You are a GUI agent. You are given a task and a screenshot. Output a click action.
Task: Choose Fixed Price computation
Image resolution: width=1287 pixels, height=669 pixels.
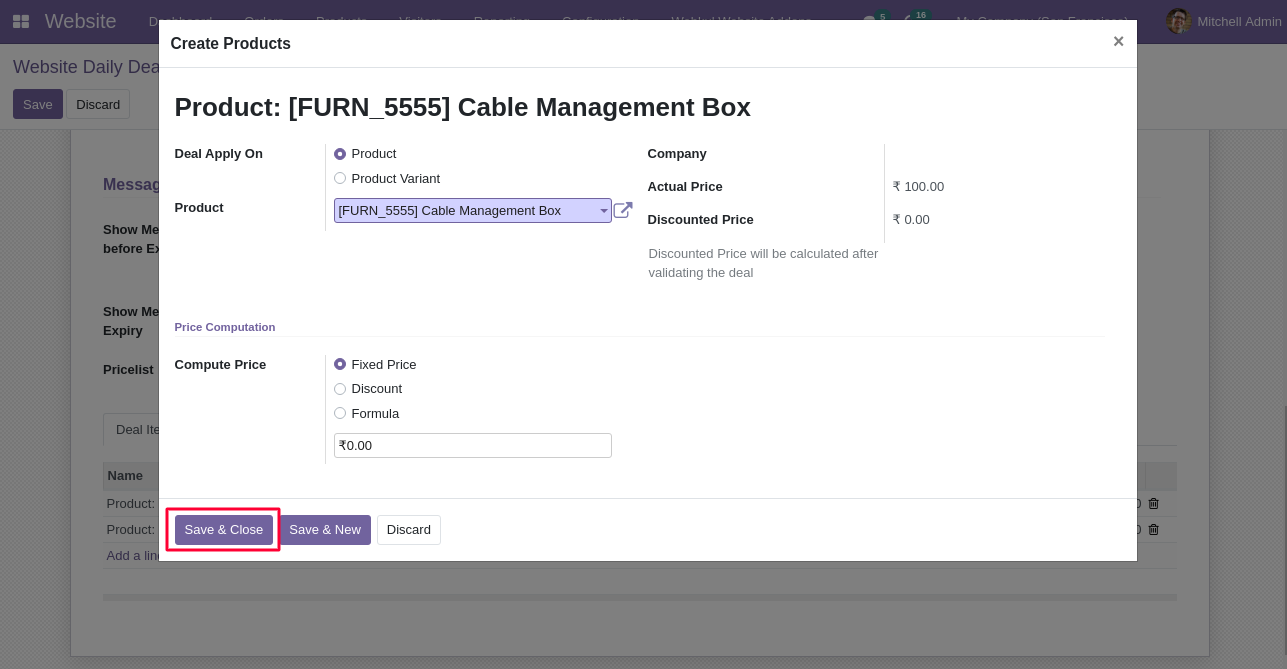click(x=340, y=365)
